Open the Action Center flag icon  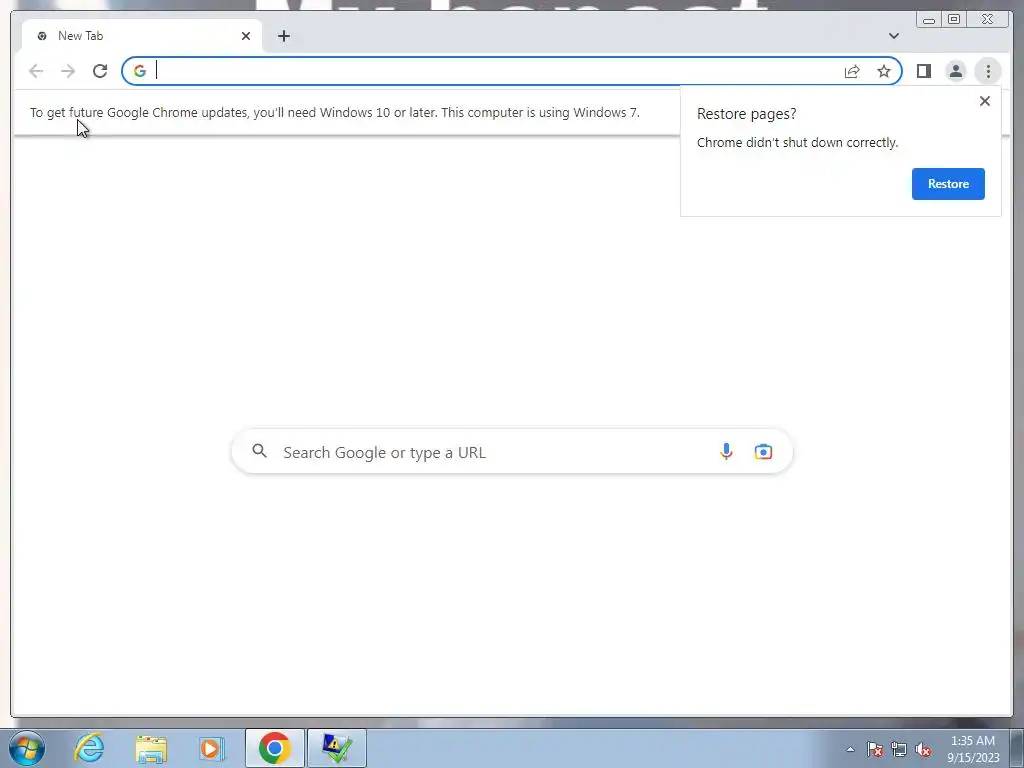tap(875, 750)
